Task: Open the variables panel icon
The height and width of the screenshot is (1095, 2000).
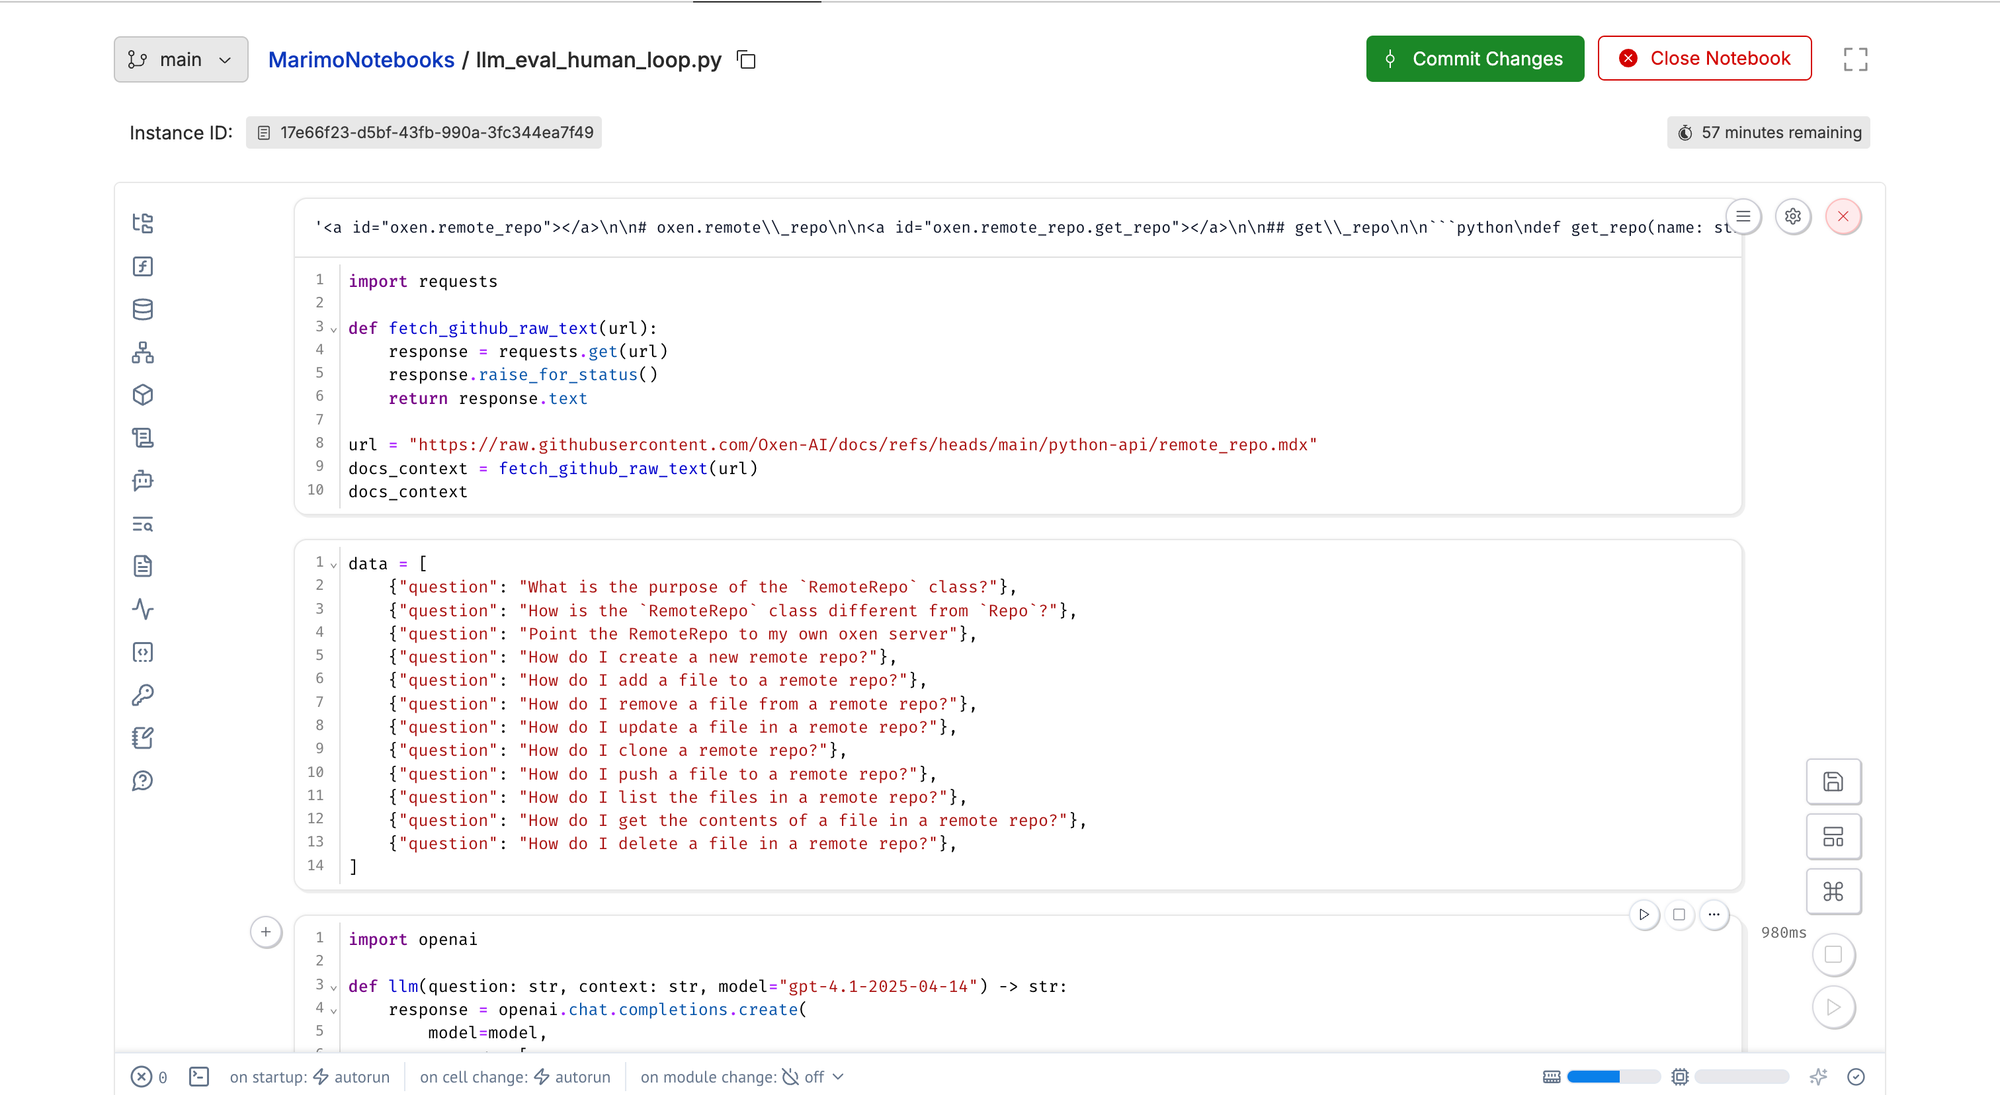Action: tap(143, 266)
